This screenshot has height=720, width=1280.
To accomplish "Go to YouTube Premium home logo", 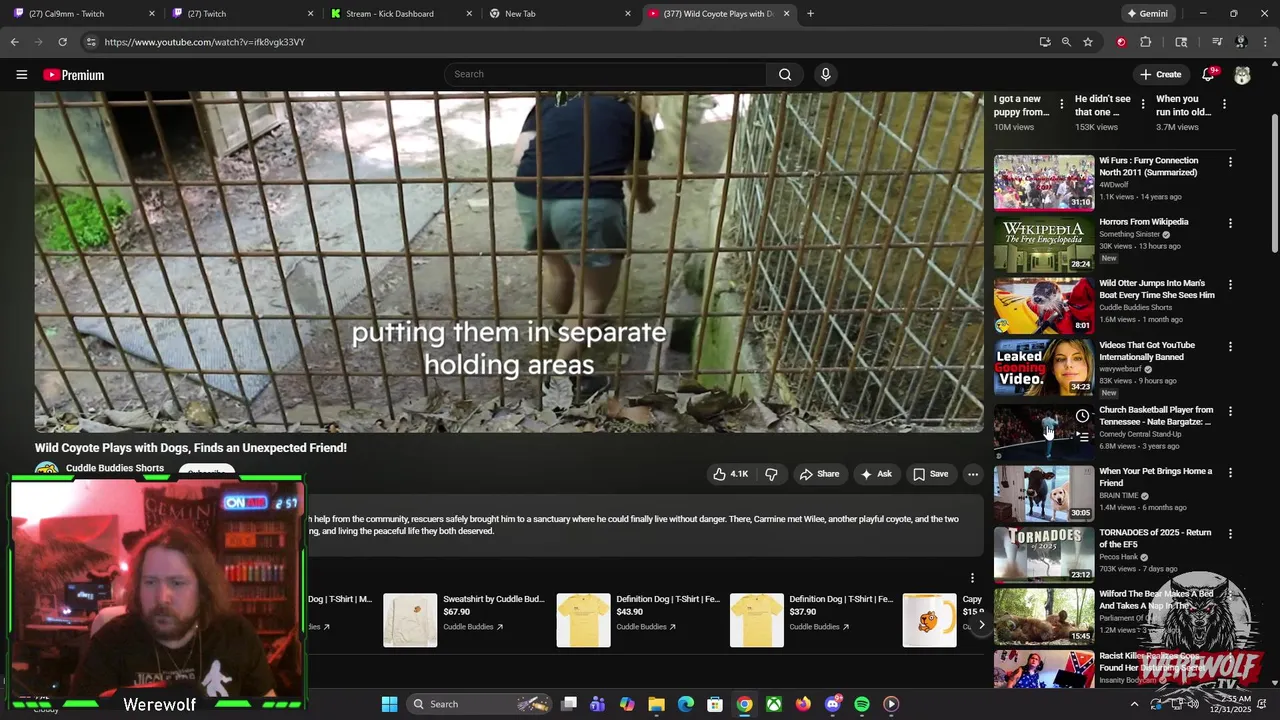I will click(73, 75).
